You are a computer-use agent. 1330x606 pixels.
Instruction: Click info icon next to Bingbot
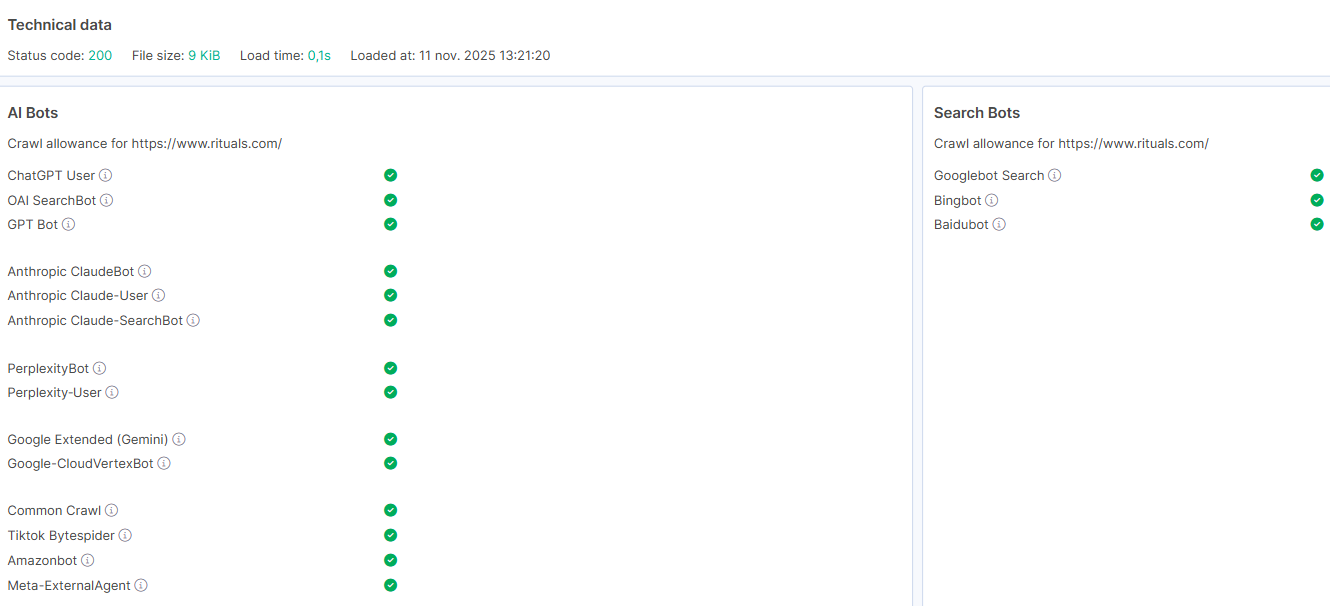pyautogui.click(x=992, y=201)
